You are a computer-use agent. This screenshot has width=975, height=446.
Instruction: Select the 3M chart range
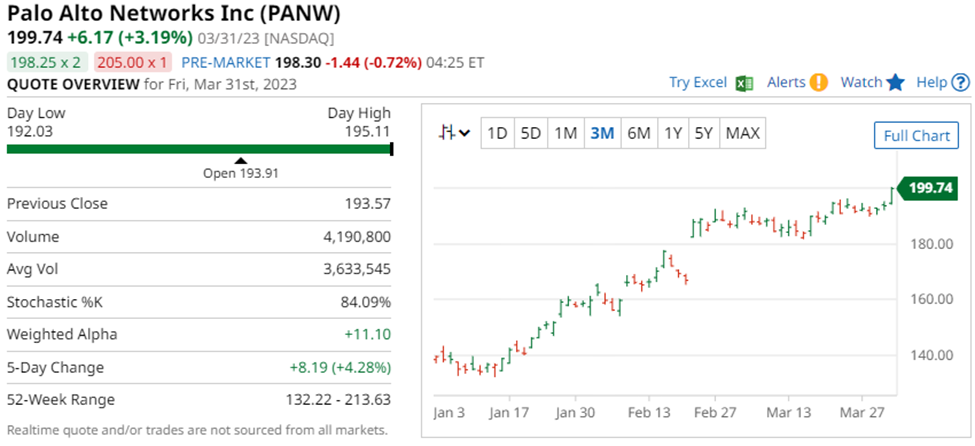click(603, 133)
